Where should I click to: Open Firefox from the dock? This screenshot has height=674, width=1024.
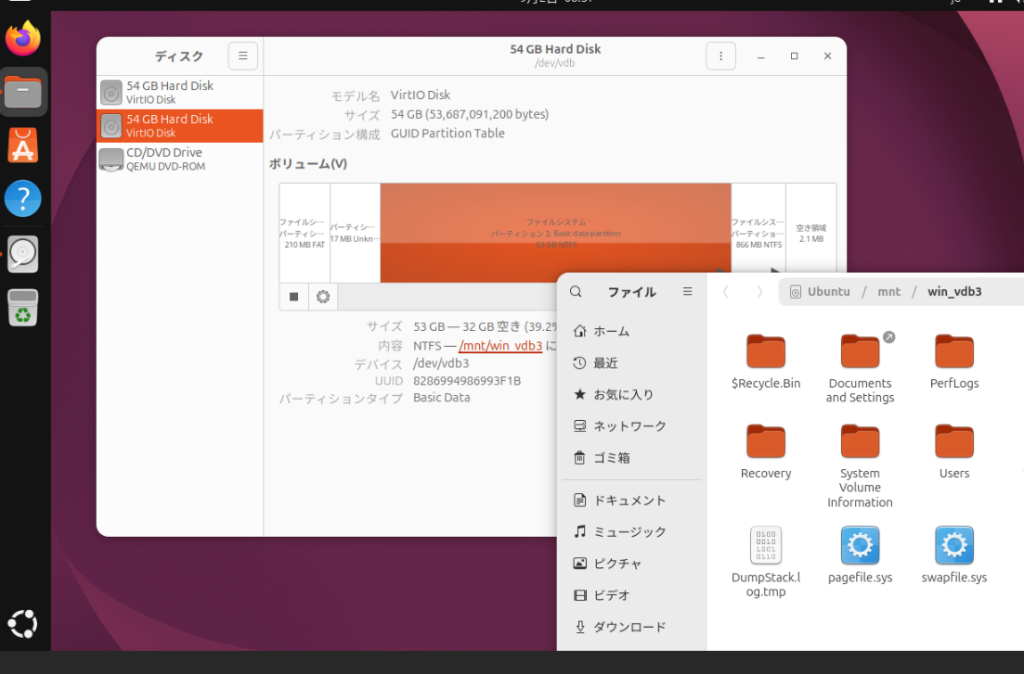coord(23,39)
